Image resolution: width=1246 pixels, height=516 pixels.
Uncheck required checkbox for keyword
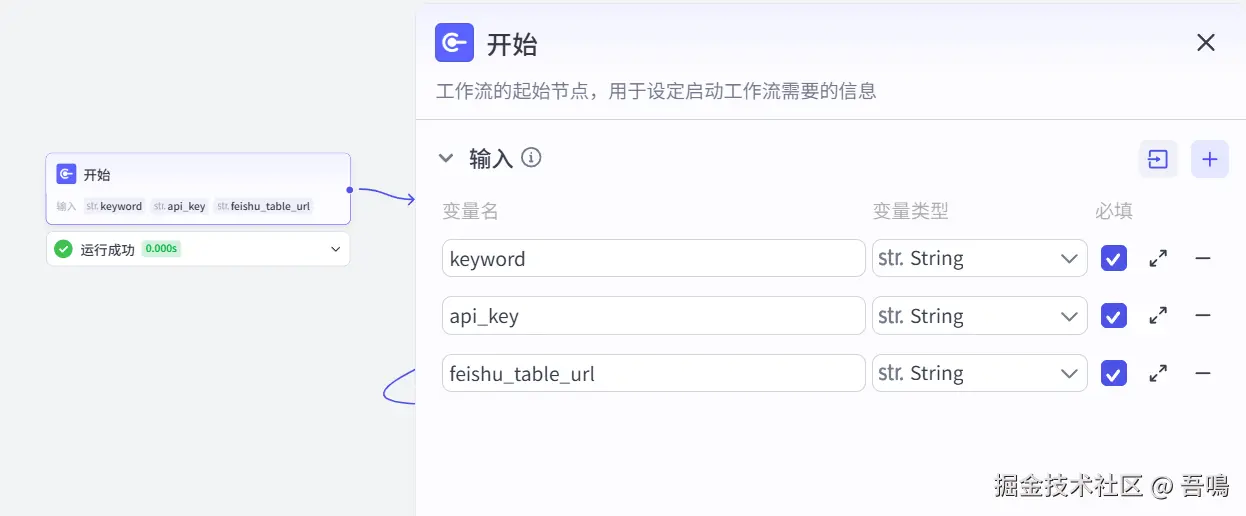pyautogui.click(x=1114, y=258)
